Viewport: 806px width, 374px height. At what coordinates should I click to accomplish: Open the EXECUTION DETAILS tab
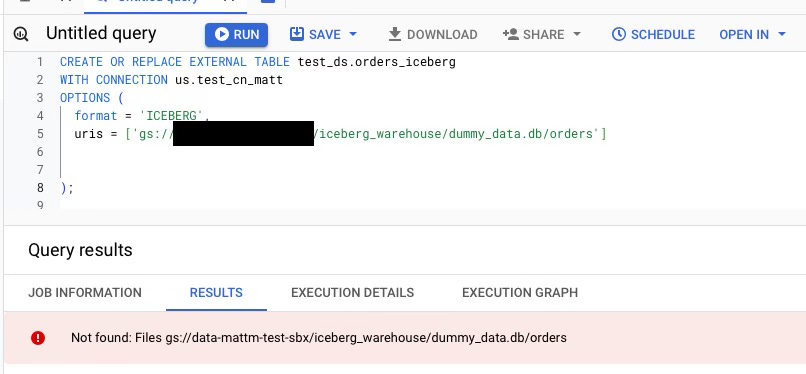click(x=352, y=292)
